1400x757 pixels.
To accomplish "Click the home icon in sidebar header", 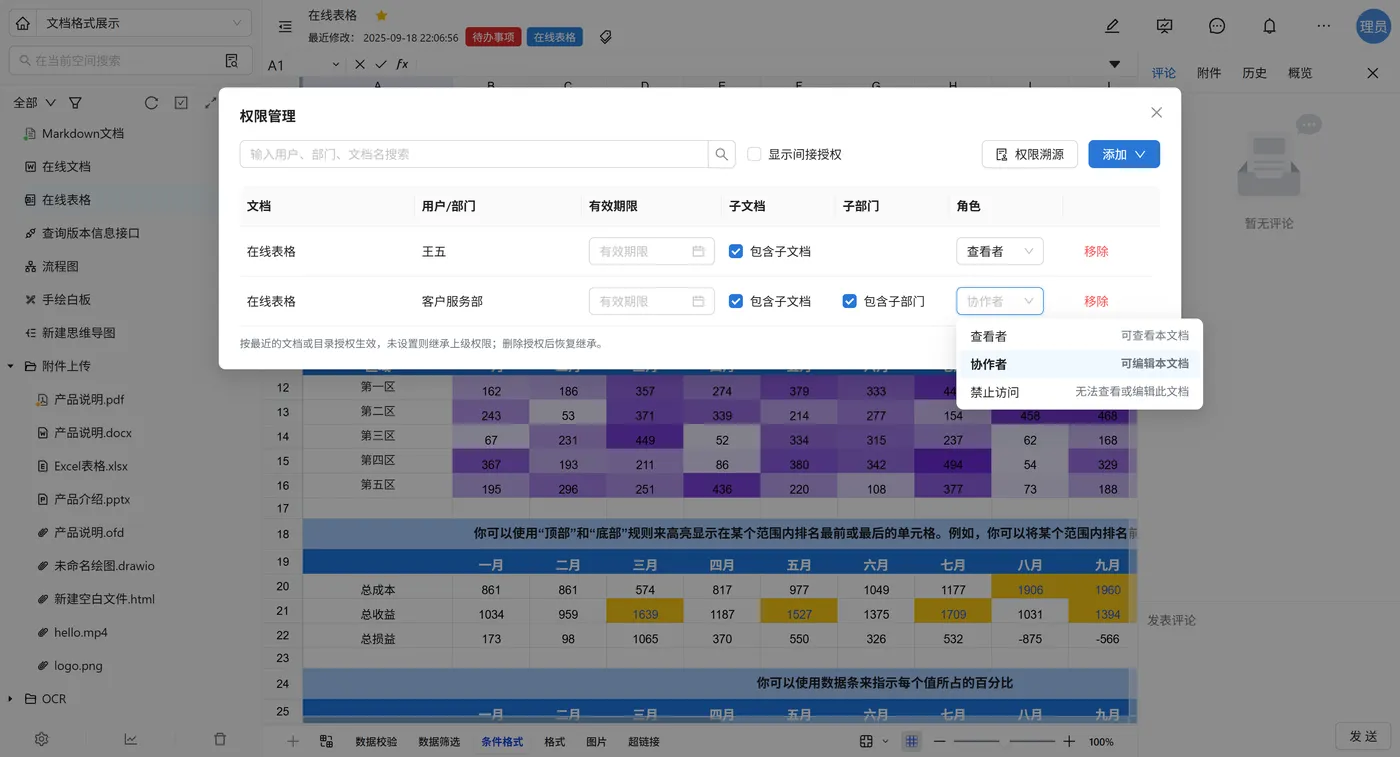I will tap(22, 23).
